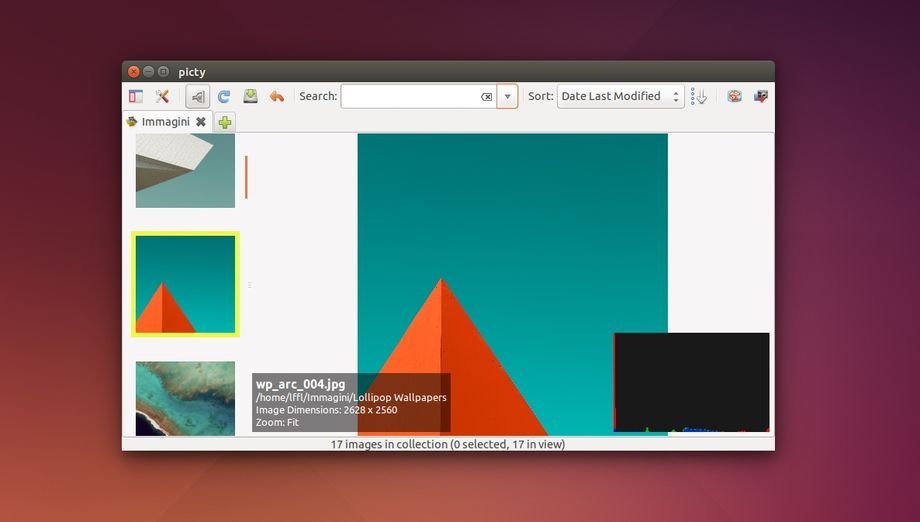
Task: Toggle the sort direction arrow icon
Action: point(699,97)
